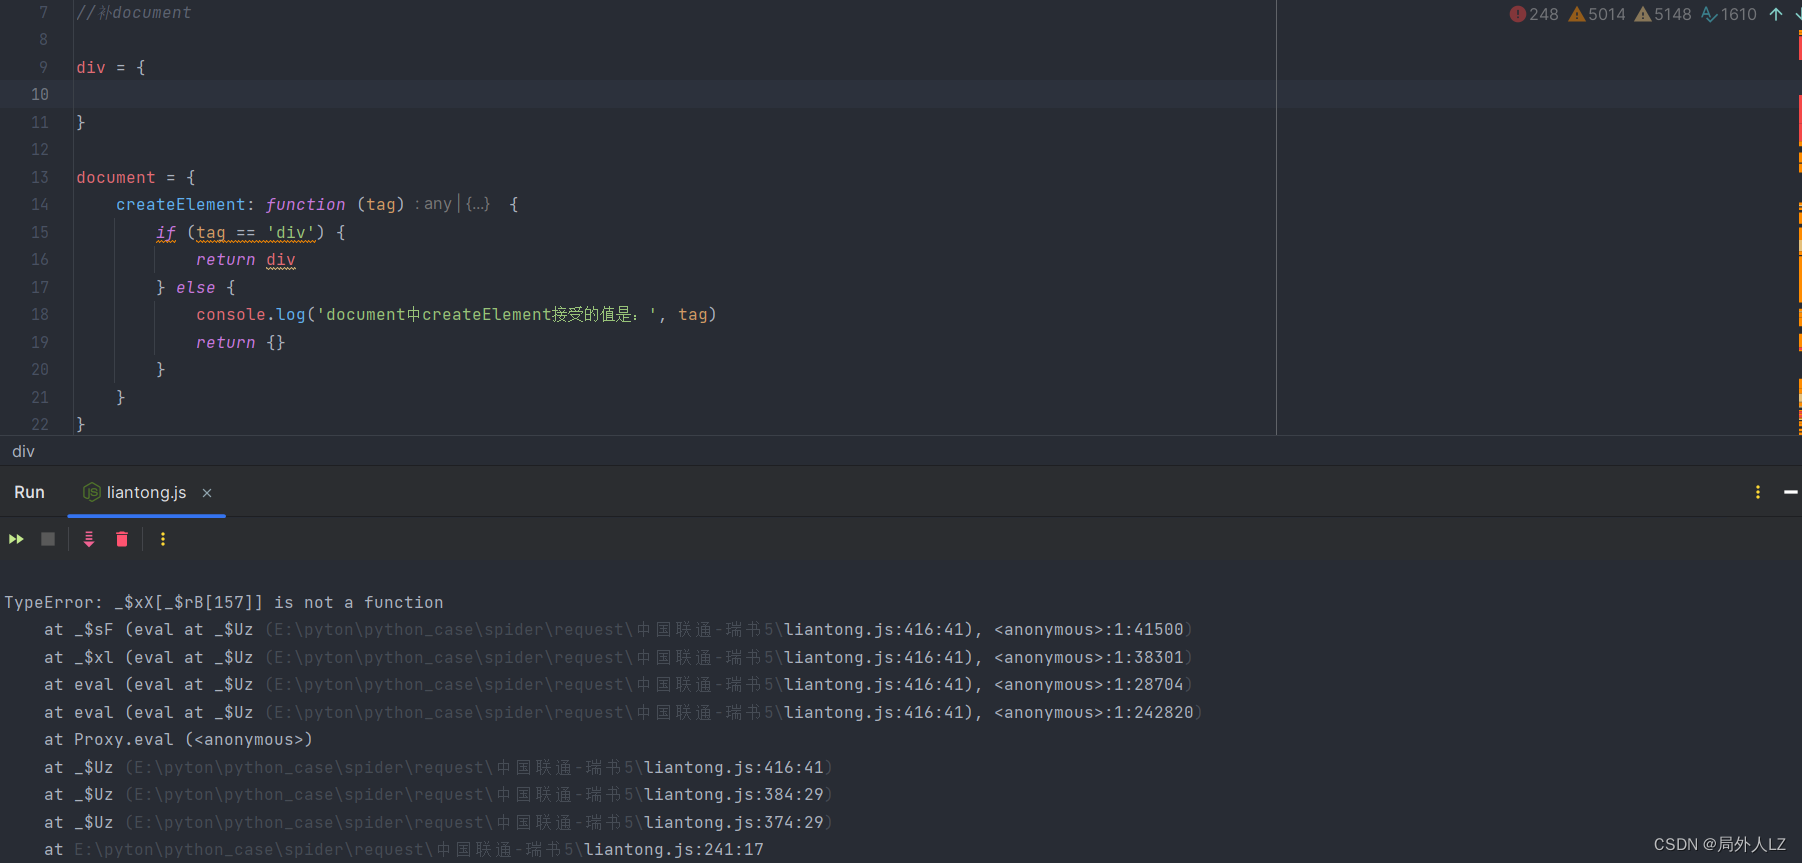Viewport: 1802px width, 863px height.
Task: Click the '//补document' comment line
Action: tap(133, 13)
